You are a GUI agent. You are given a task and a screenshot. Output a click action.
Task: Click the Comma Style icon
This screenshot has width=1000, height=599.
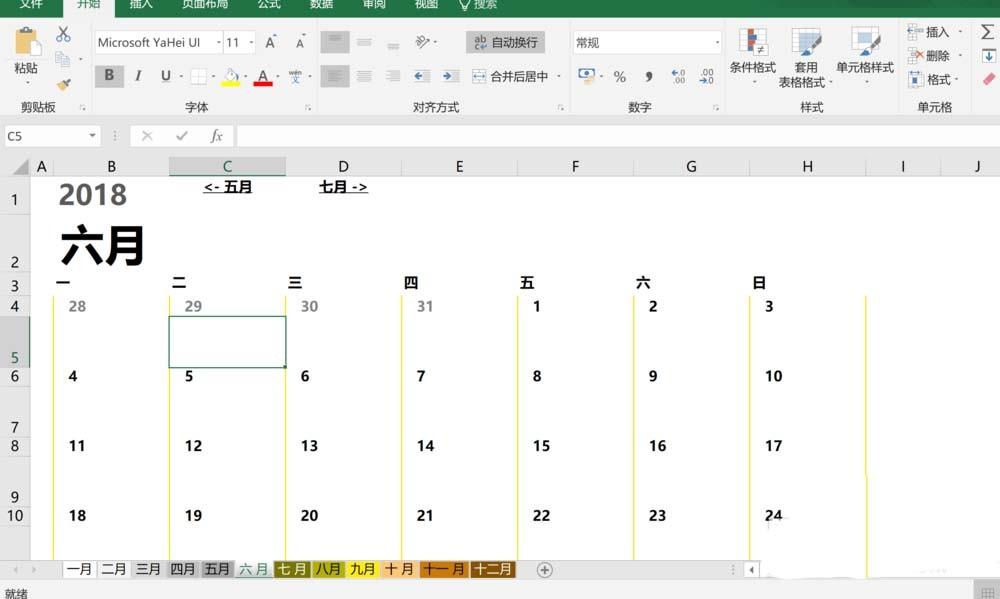point(648,76)
